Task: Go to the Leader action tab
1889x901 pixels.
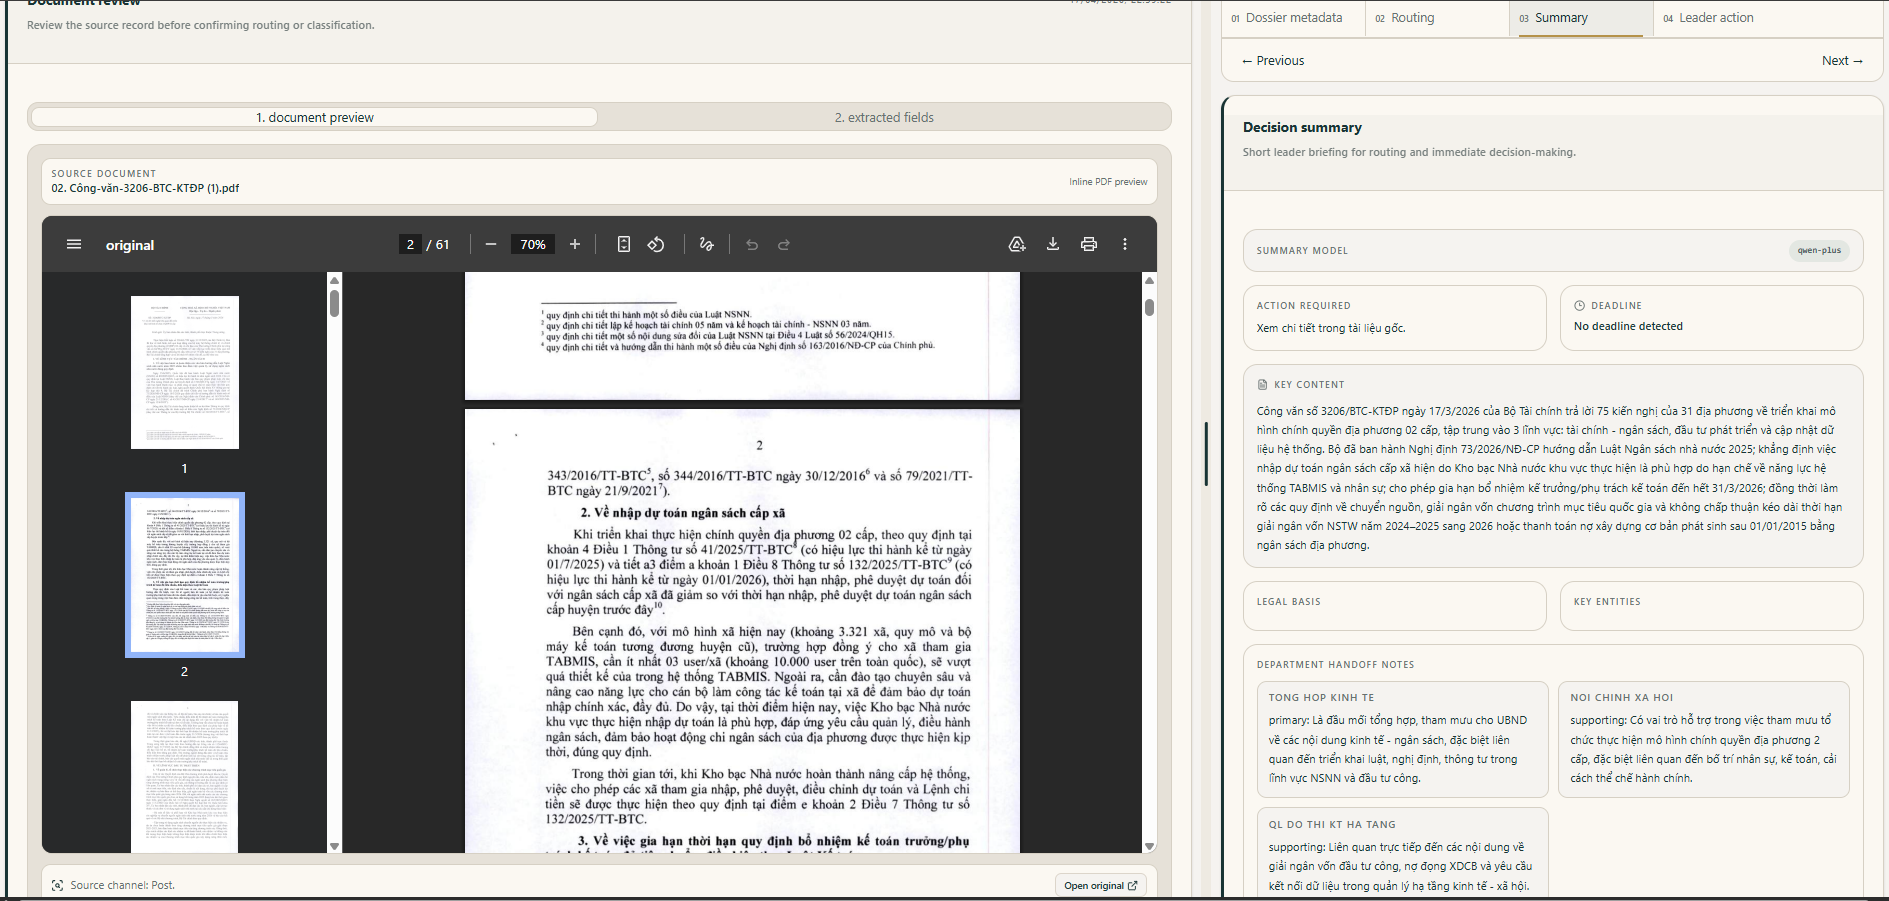Action: coord(1716,18)
